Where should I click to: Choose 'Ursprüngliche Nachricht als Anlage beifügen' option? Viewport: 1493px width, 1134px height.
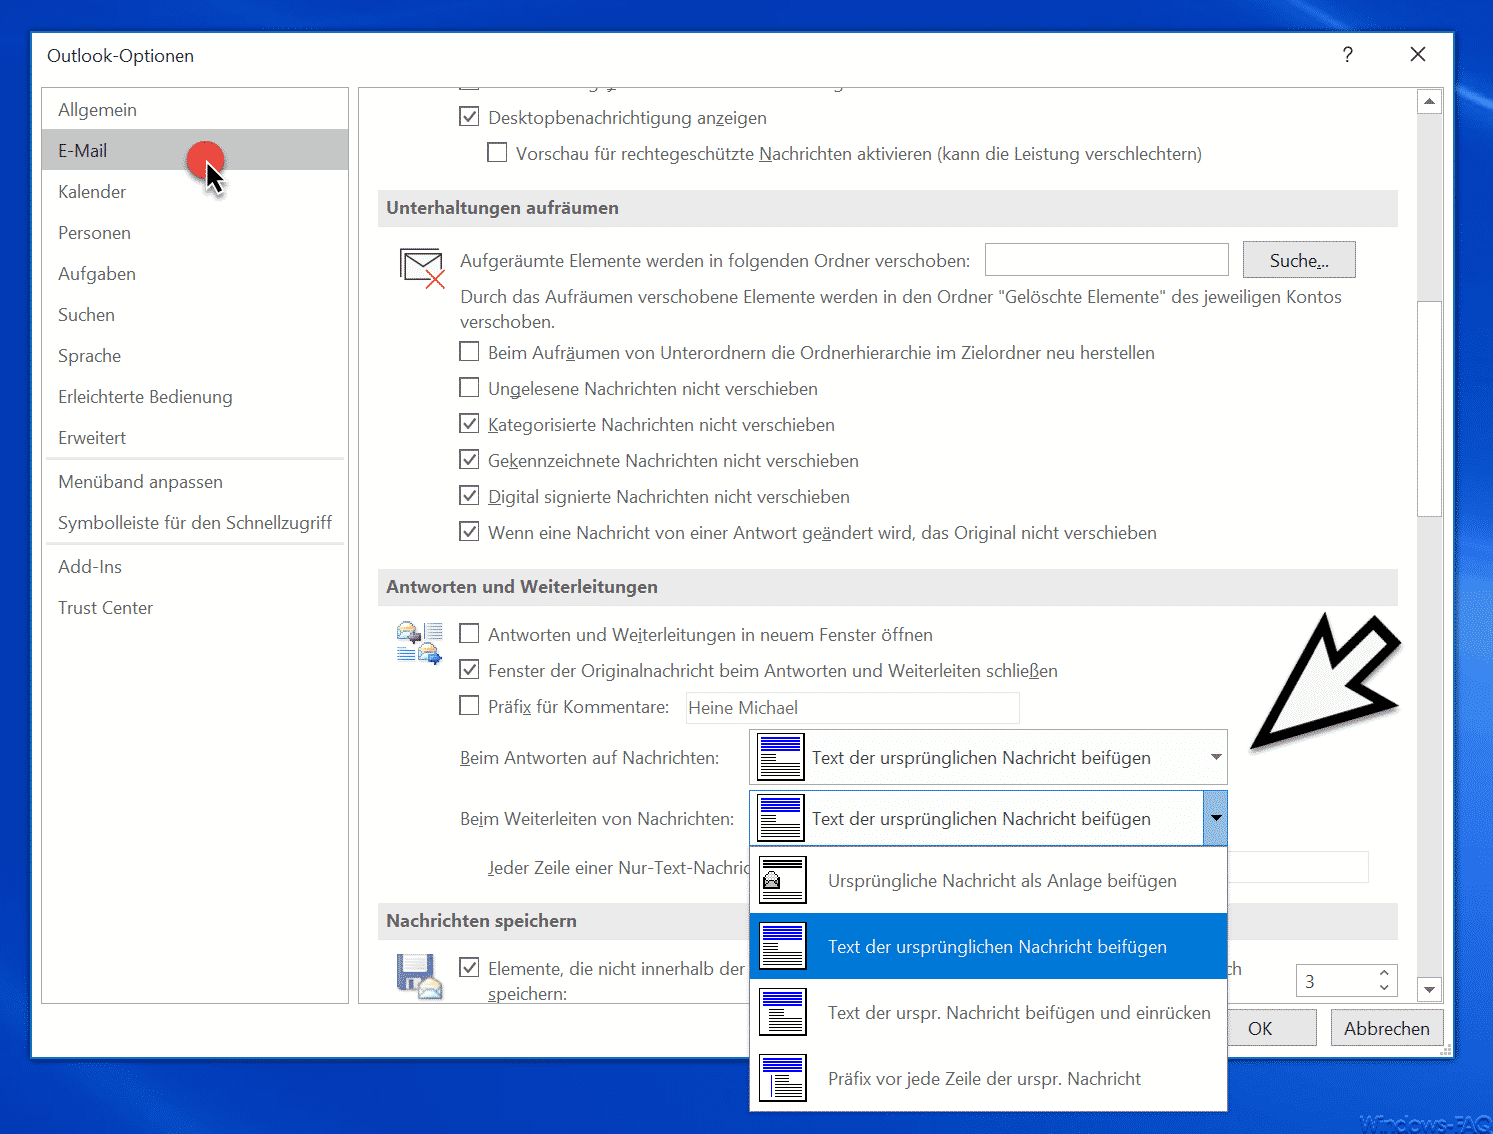click(x=988, y=880)
